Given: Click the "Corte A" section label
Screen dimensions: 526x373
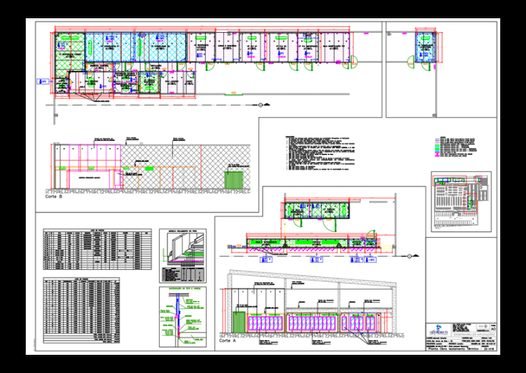Looking at the screenshot, I should [x=227, y=340].
